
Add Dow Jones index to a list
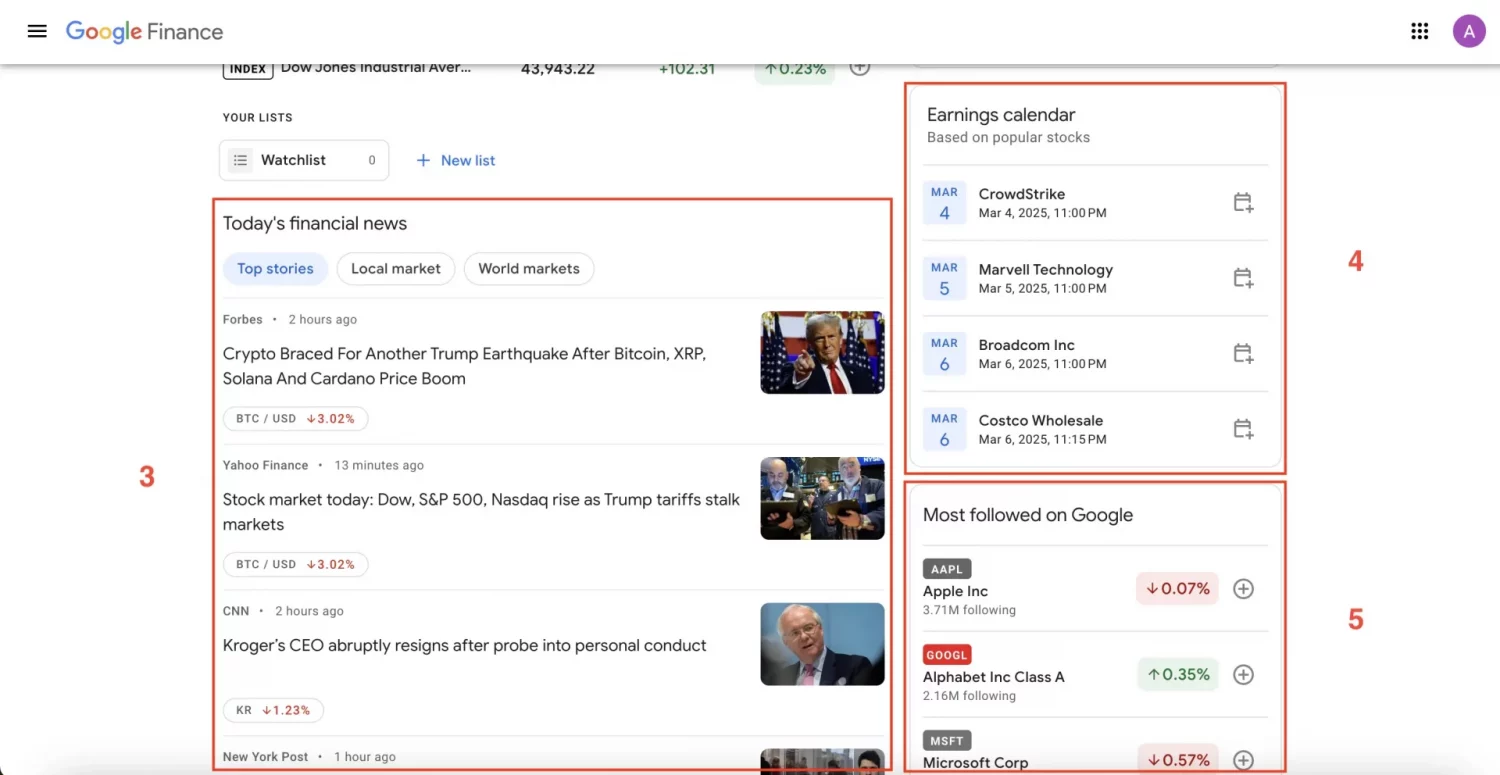(x=859, y=68)
